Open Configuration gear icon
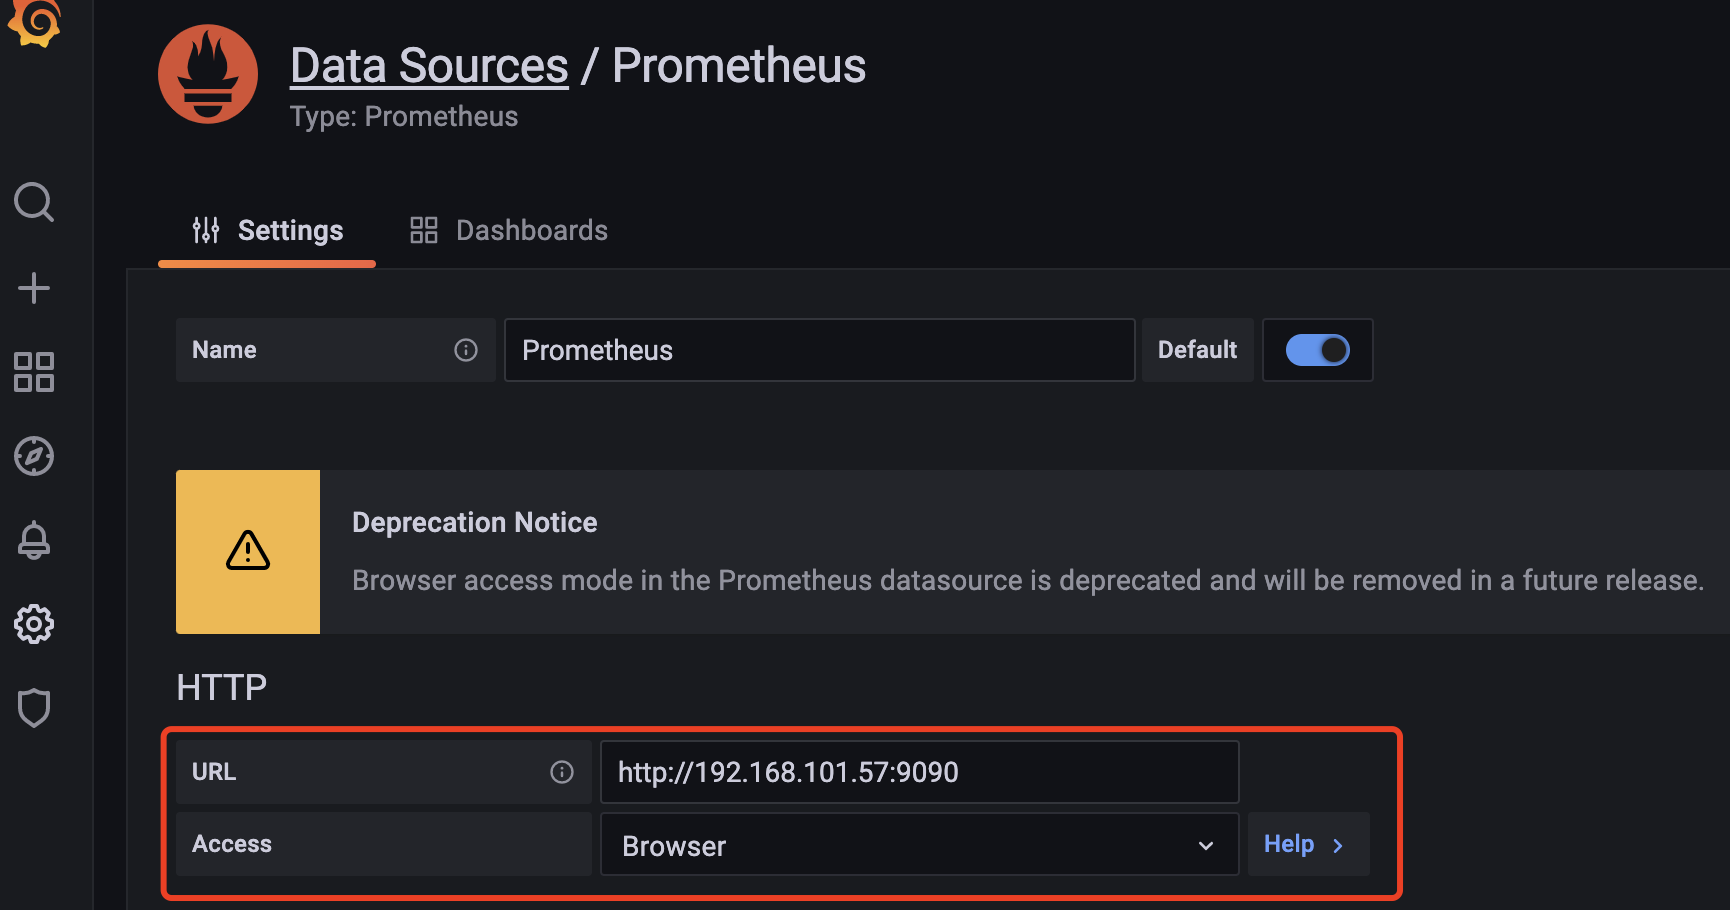Image resolution: width=1730 pixels, height=910 pixels. 34,624
